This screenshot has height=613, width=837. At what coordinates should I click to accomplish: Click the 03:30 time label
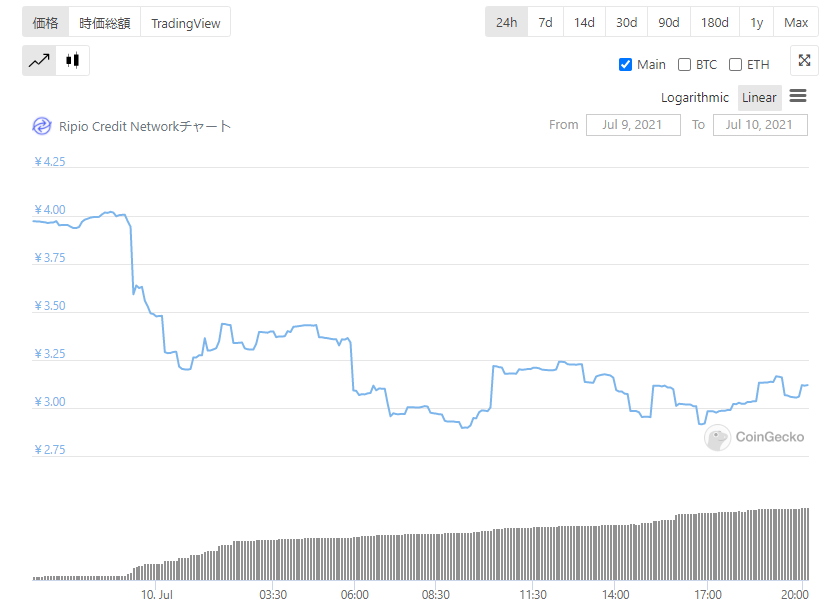coord(273,595)
